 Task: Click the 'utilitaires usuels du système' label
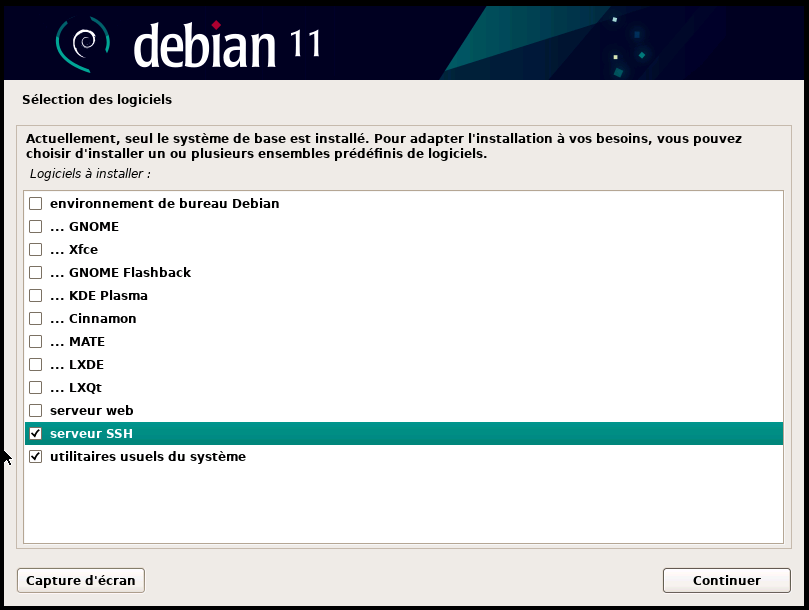(x=148, y=457)
